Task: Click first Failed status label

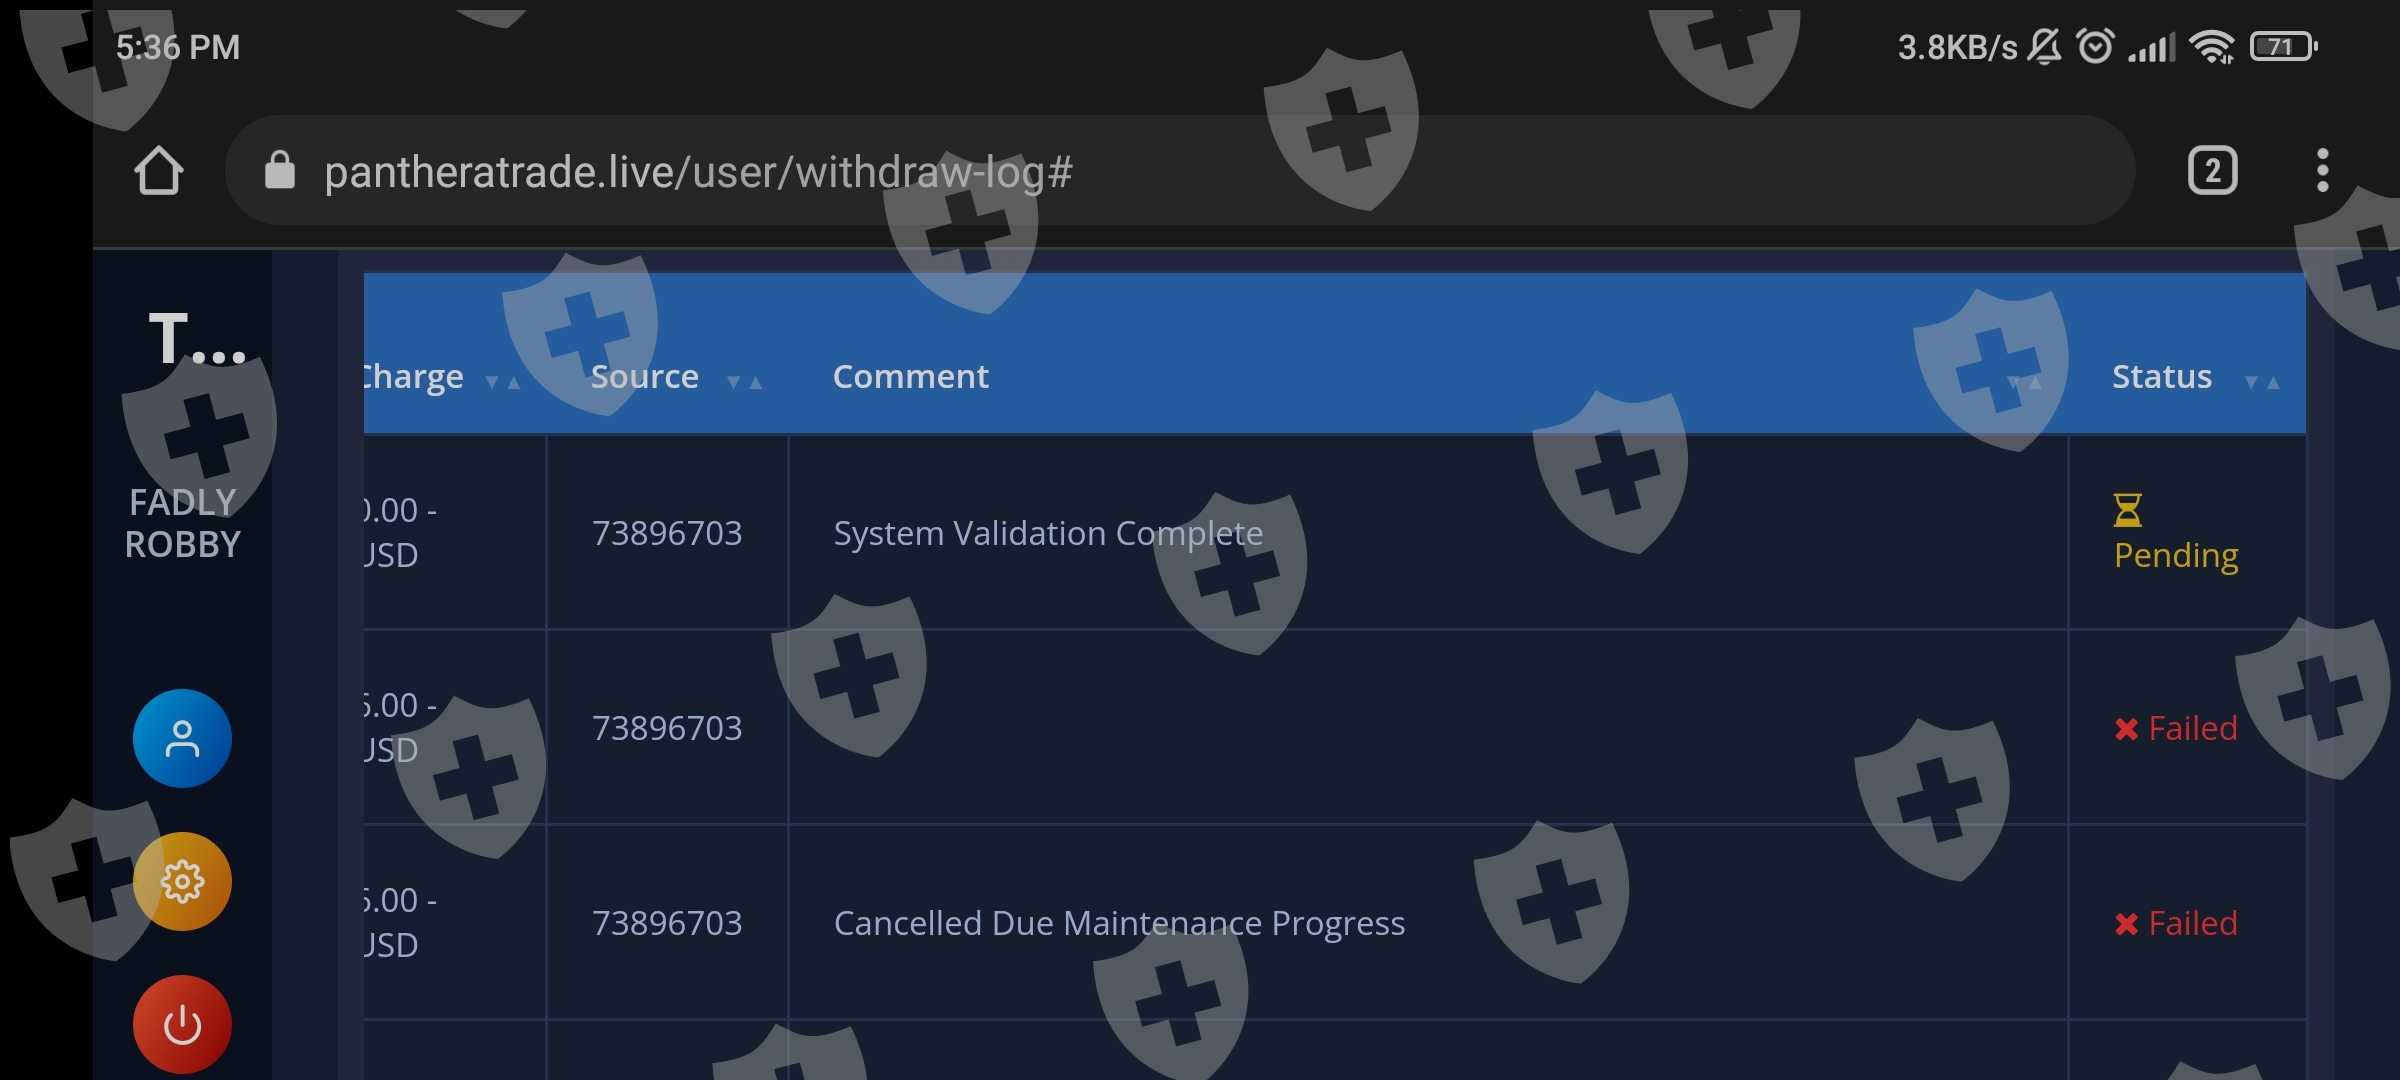Action: 2191,728
